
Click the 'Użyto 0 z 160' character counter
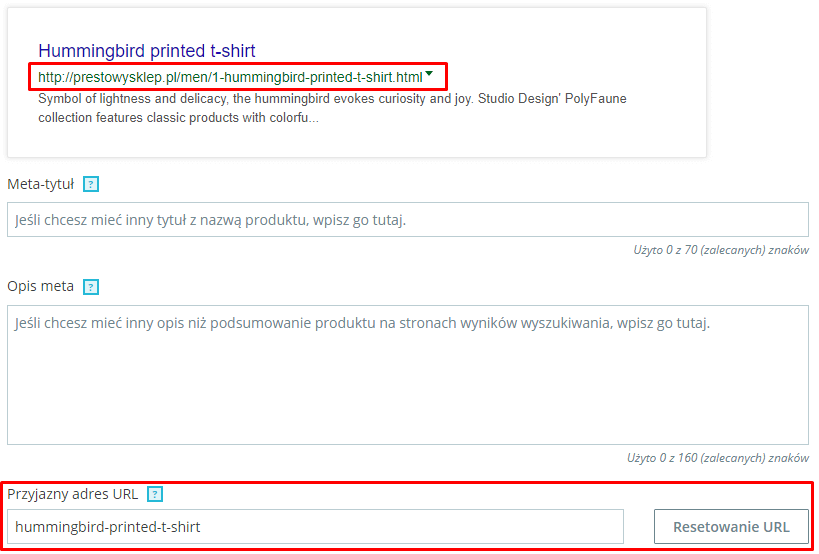(x=718, y=458)
